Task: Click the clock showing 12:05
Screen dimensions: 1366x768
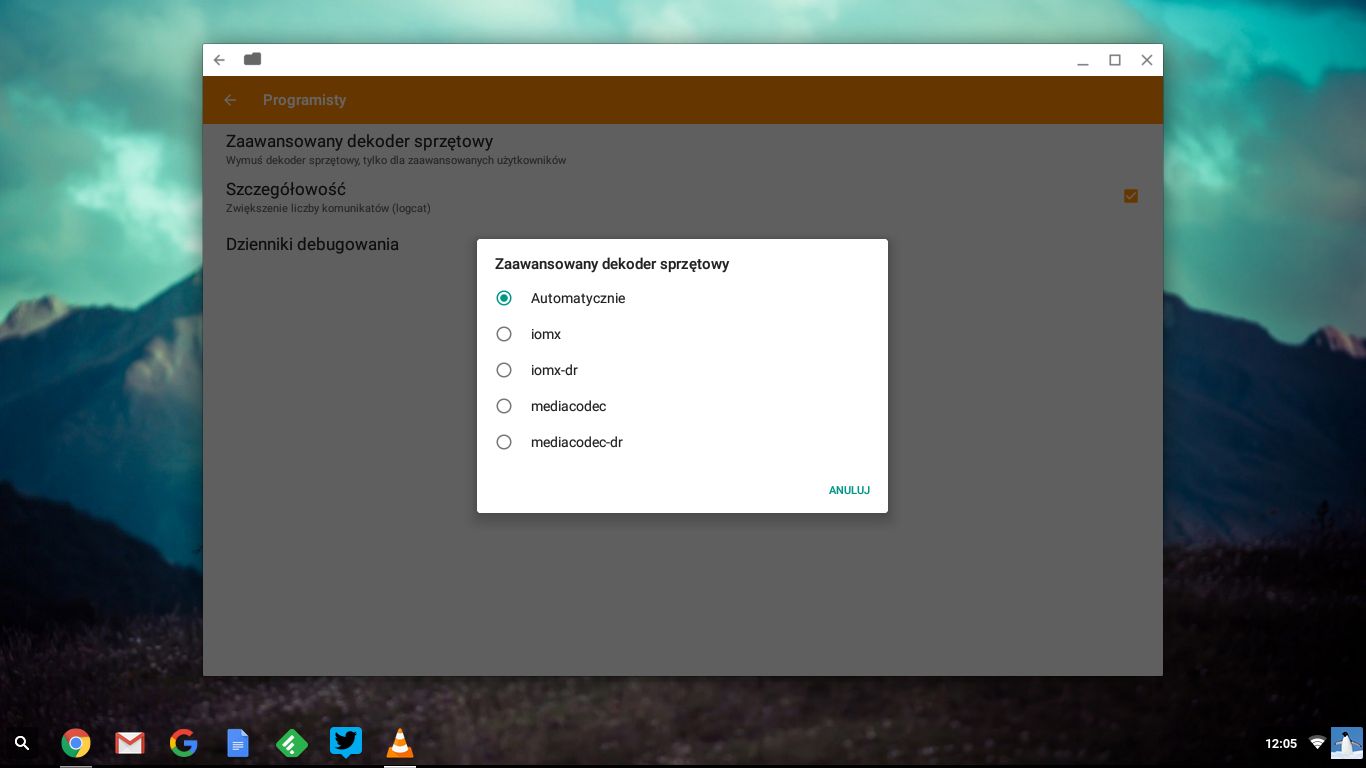Action: pyautogui.click(x=1281, y=743)
